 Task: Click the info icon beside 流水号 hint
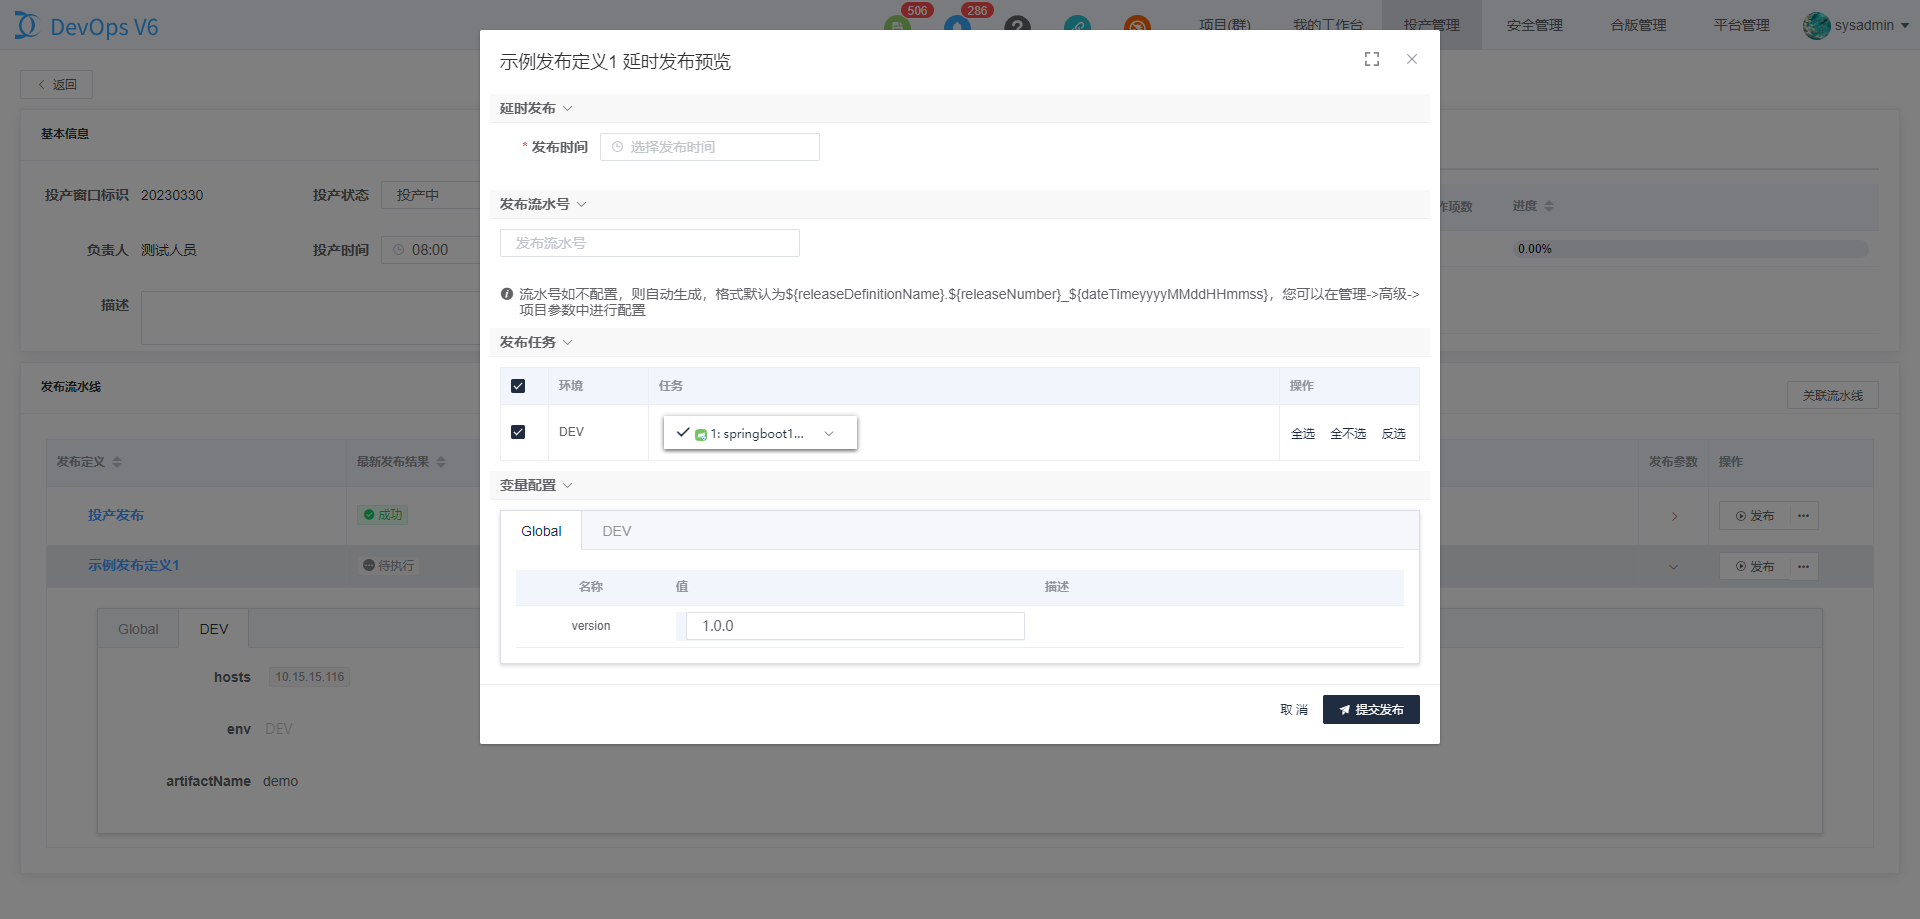(507, 294)
